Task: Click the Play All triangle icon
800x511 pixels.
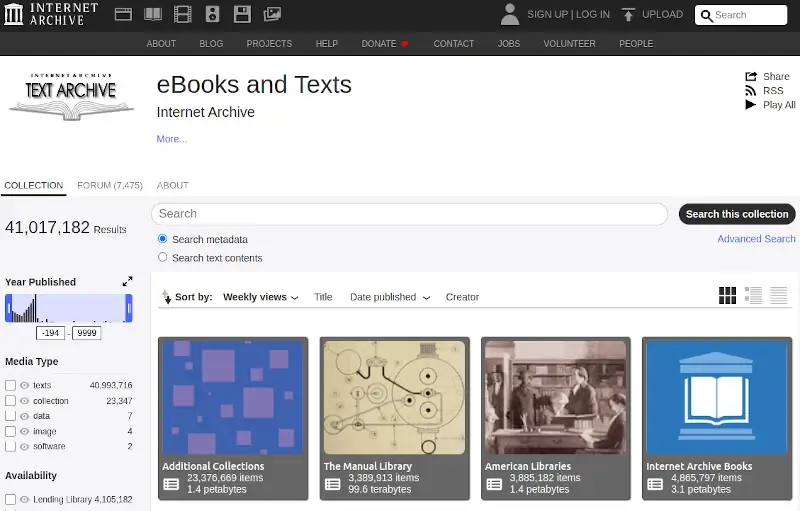Action: [x=750, y=105]
